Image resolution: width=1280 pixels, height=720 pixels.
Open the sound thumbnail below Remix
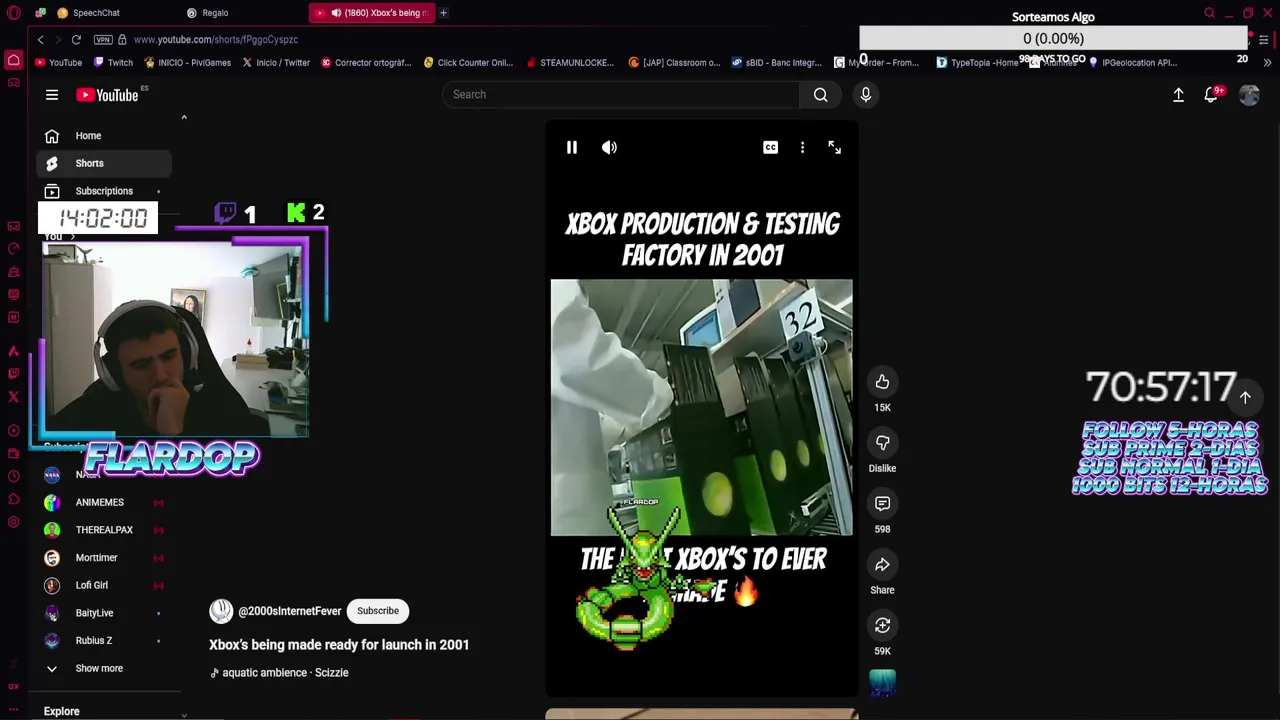point(882,683)
